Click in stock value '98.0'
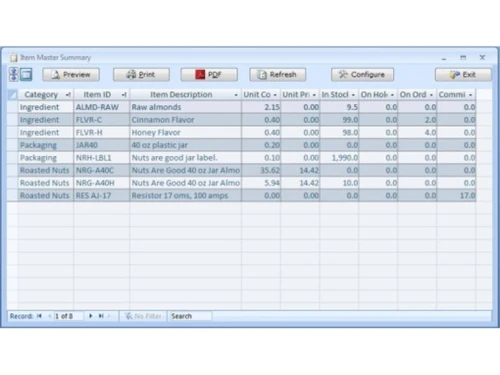This screenshot has height=375, width=500. click(339, 133)
